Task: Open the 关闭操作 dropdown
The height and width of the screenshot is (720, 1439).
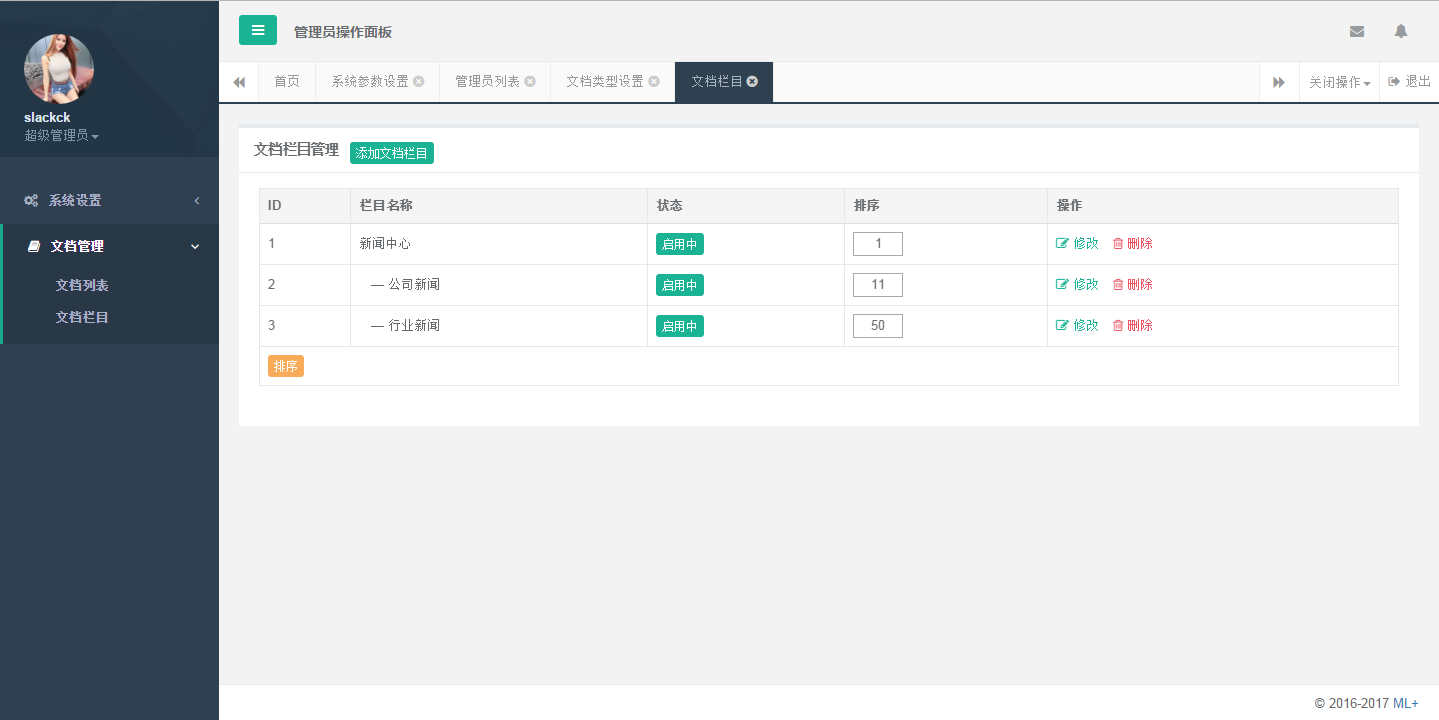Action: [1339, 82]
